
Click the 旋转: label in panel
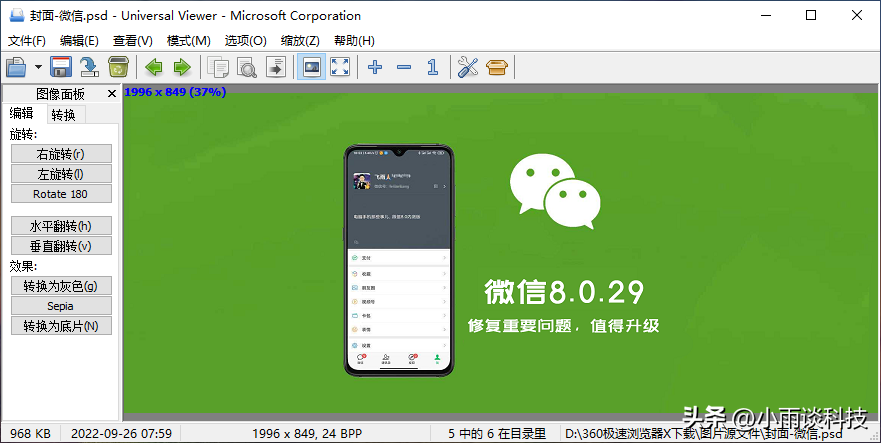24,134
